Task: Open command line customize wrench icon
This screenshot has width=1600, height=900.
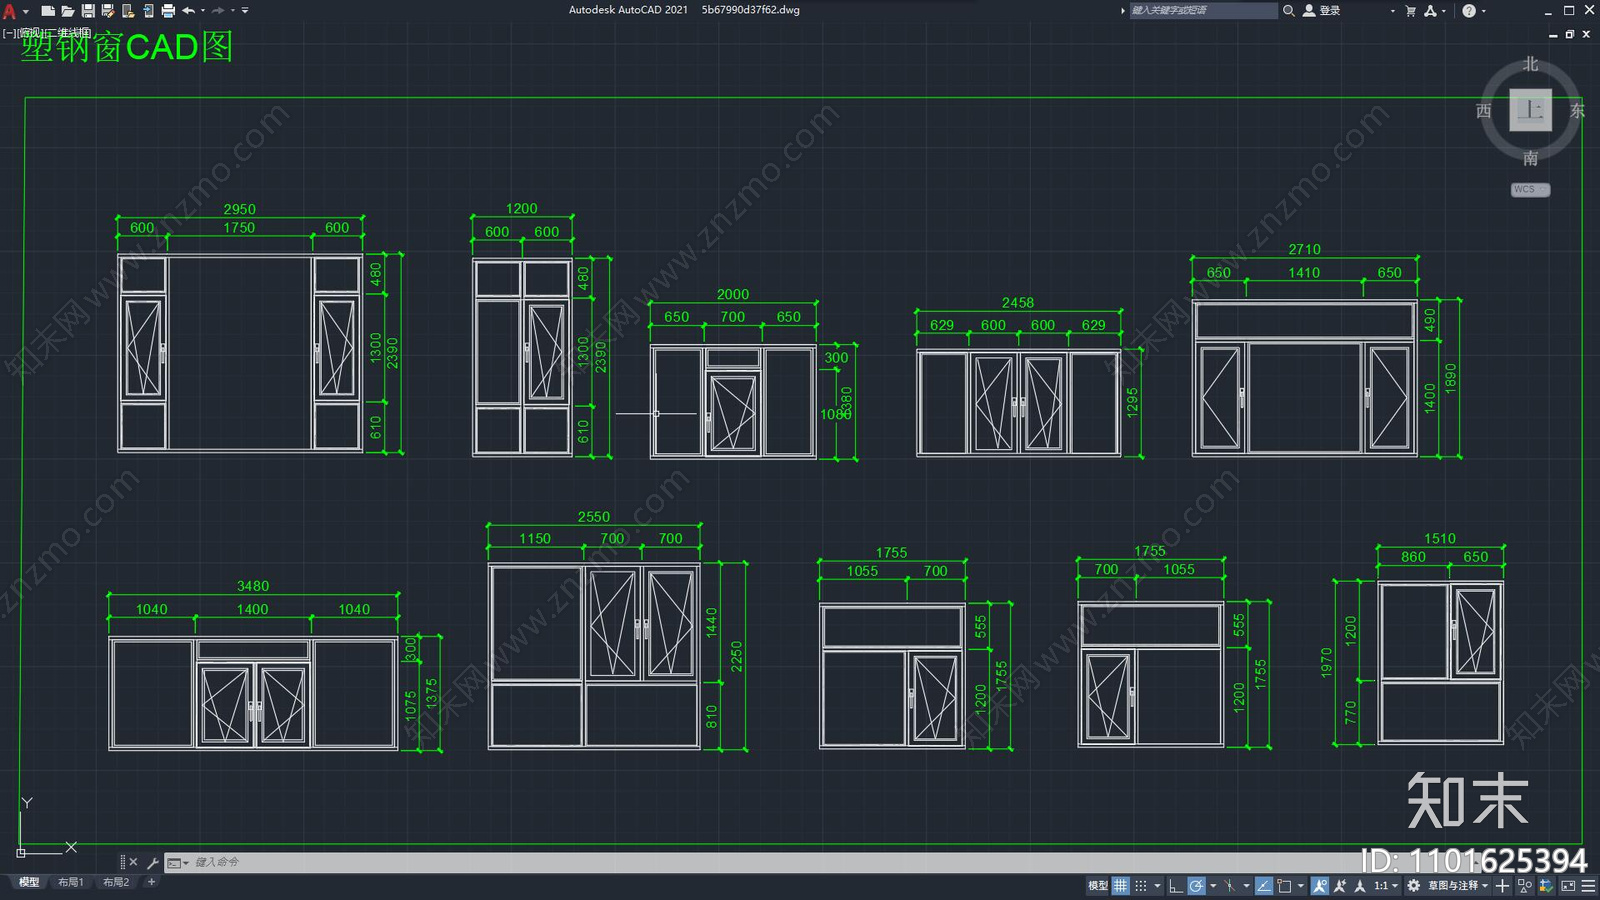Action: (x=152, y=862)
